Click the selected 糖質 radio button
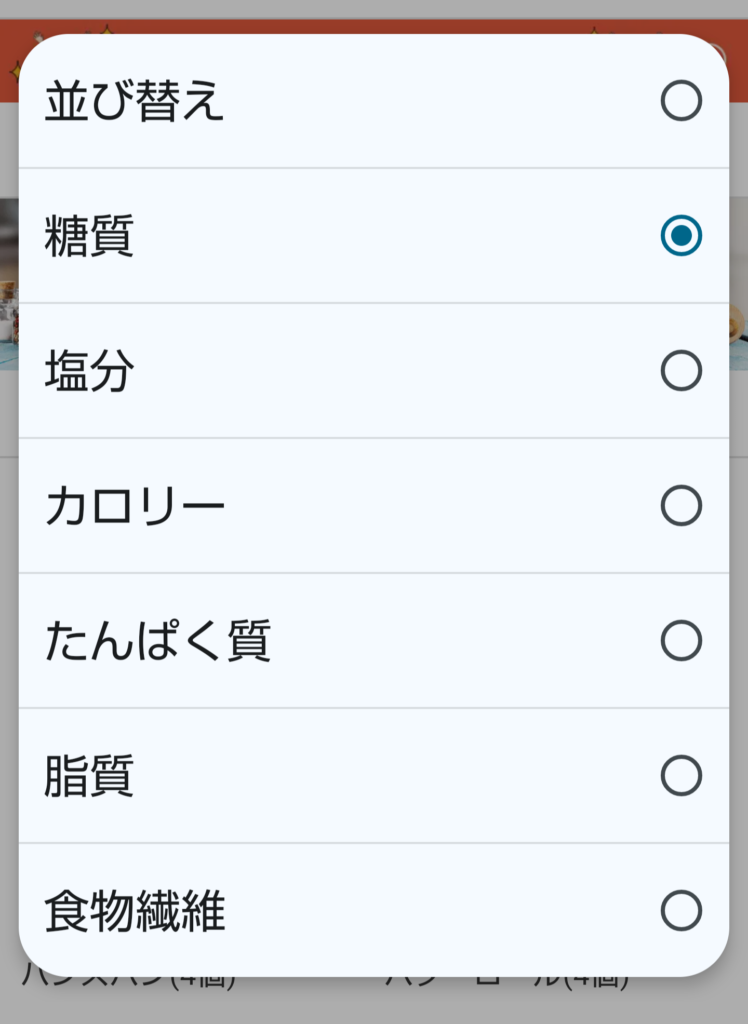This screenshot has width=748, height=1024. pos(681,236)
